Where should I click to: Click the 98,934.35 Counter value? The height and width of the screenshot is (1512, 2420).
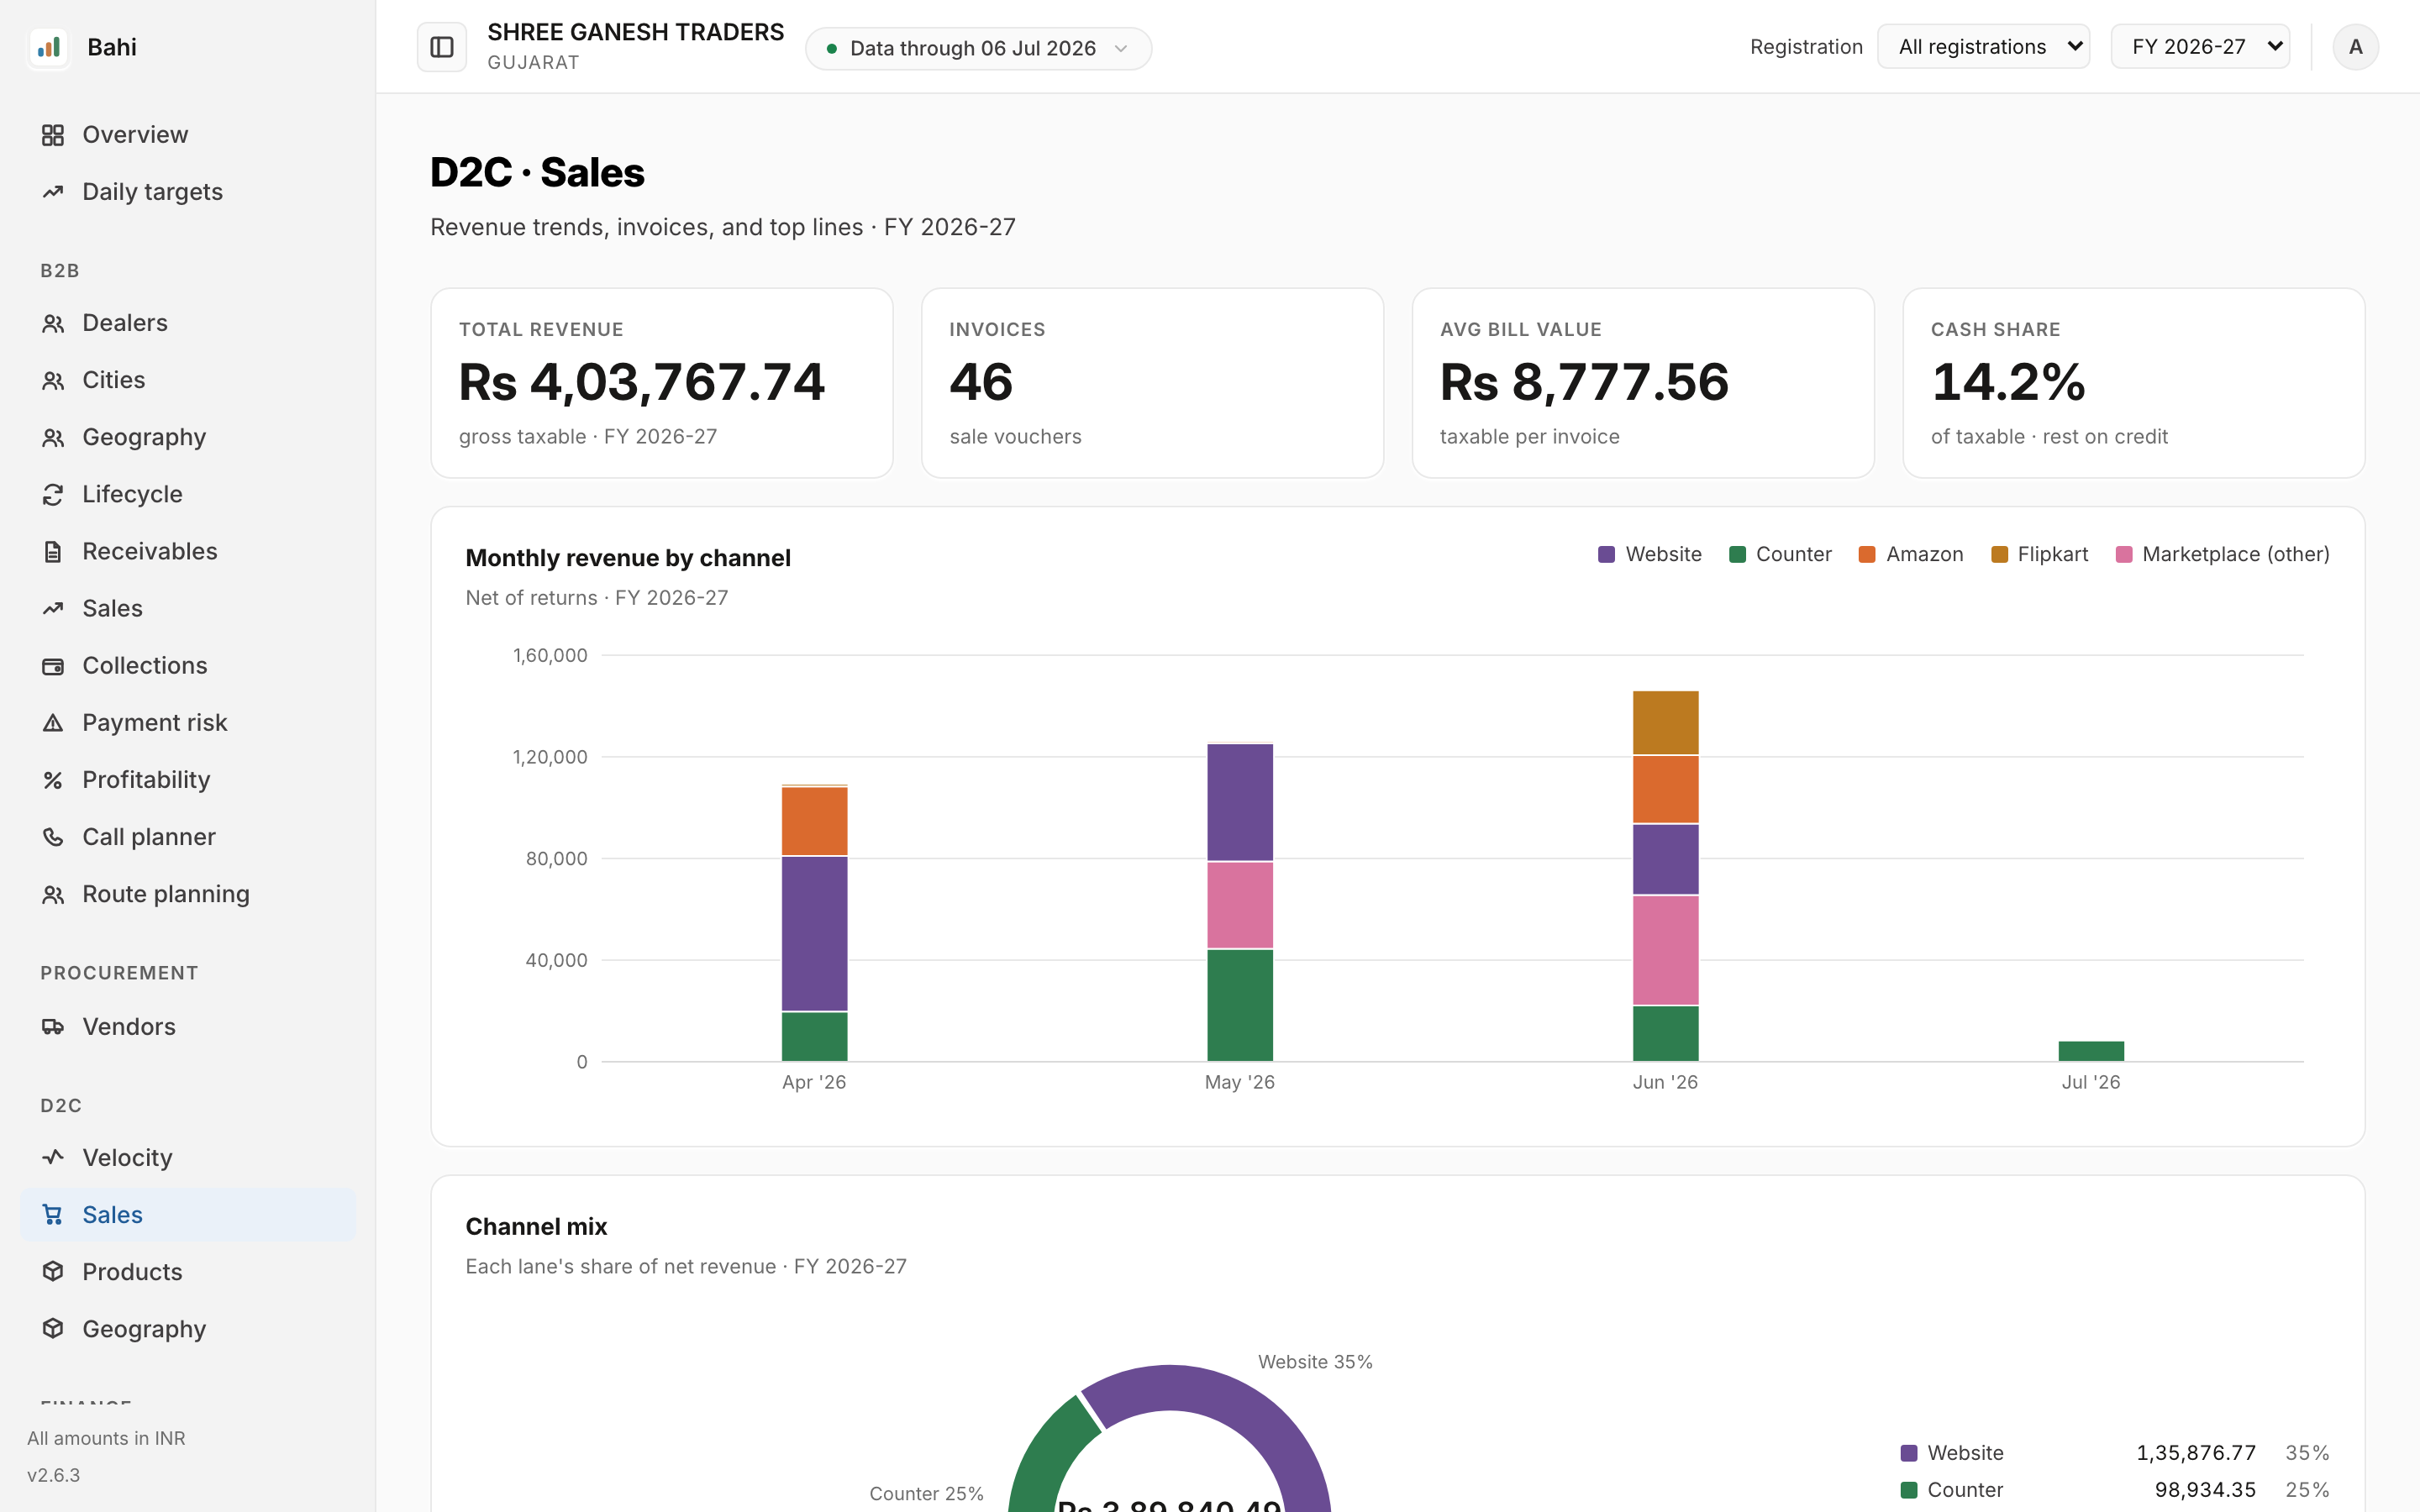coord(2205,1490)
